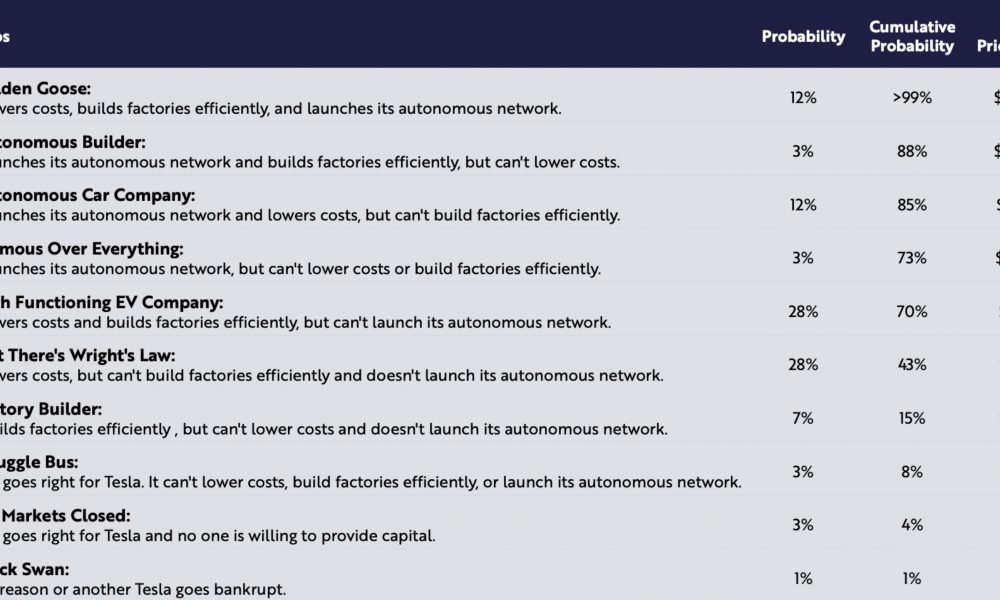Select the Struggle Bus scenario title
The width and height of the screenshot is (1000, 600).
tap(39, 462)
